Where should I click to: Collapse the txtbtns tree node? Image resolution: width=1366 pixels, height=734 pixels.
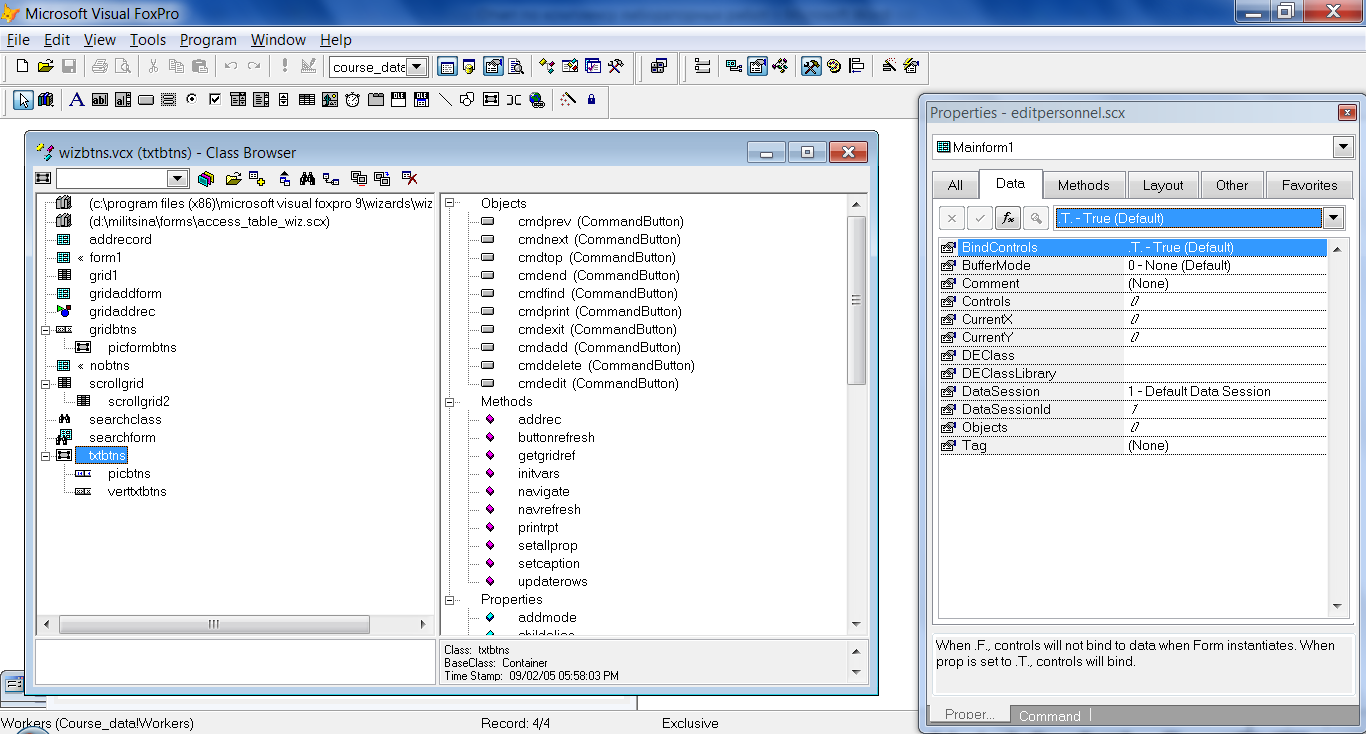[46, 455]
